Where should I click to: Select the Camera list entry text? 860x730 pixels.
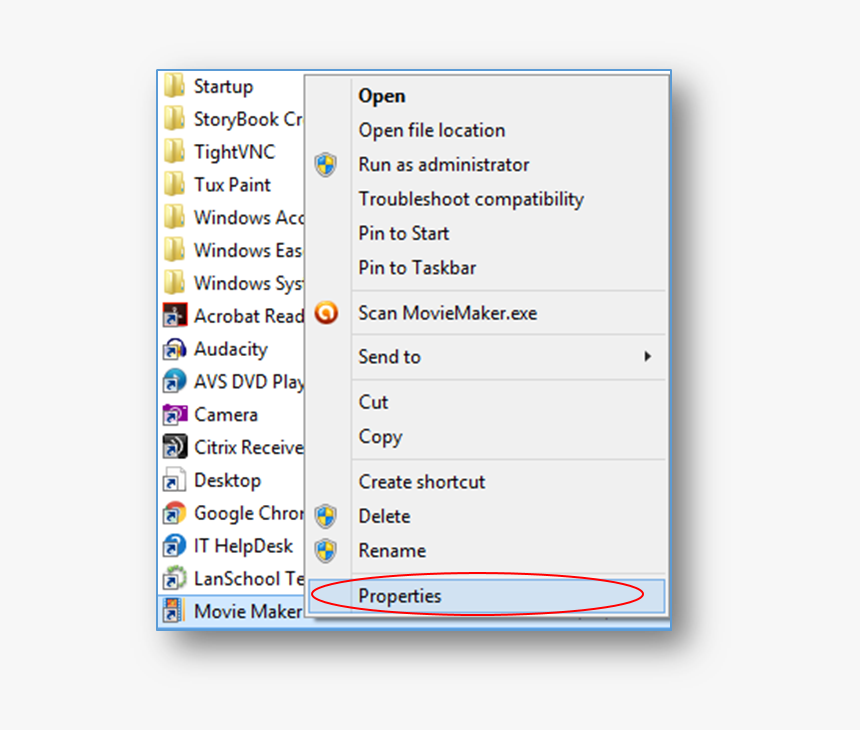click(226, 415)
